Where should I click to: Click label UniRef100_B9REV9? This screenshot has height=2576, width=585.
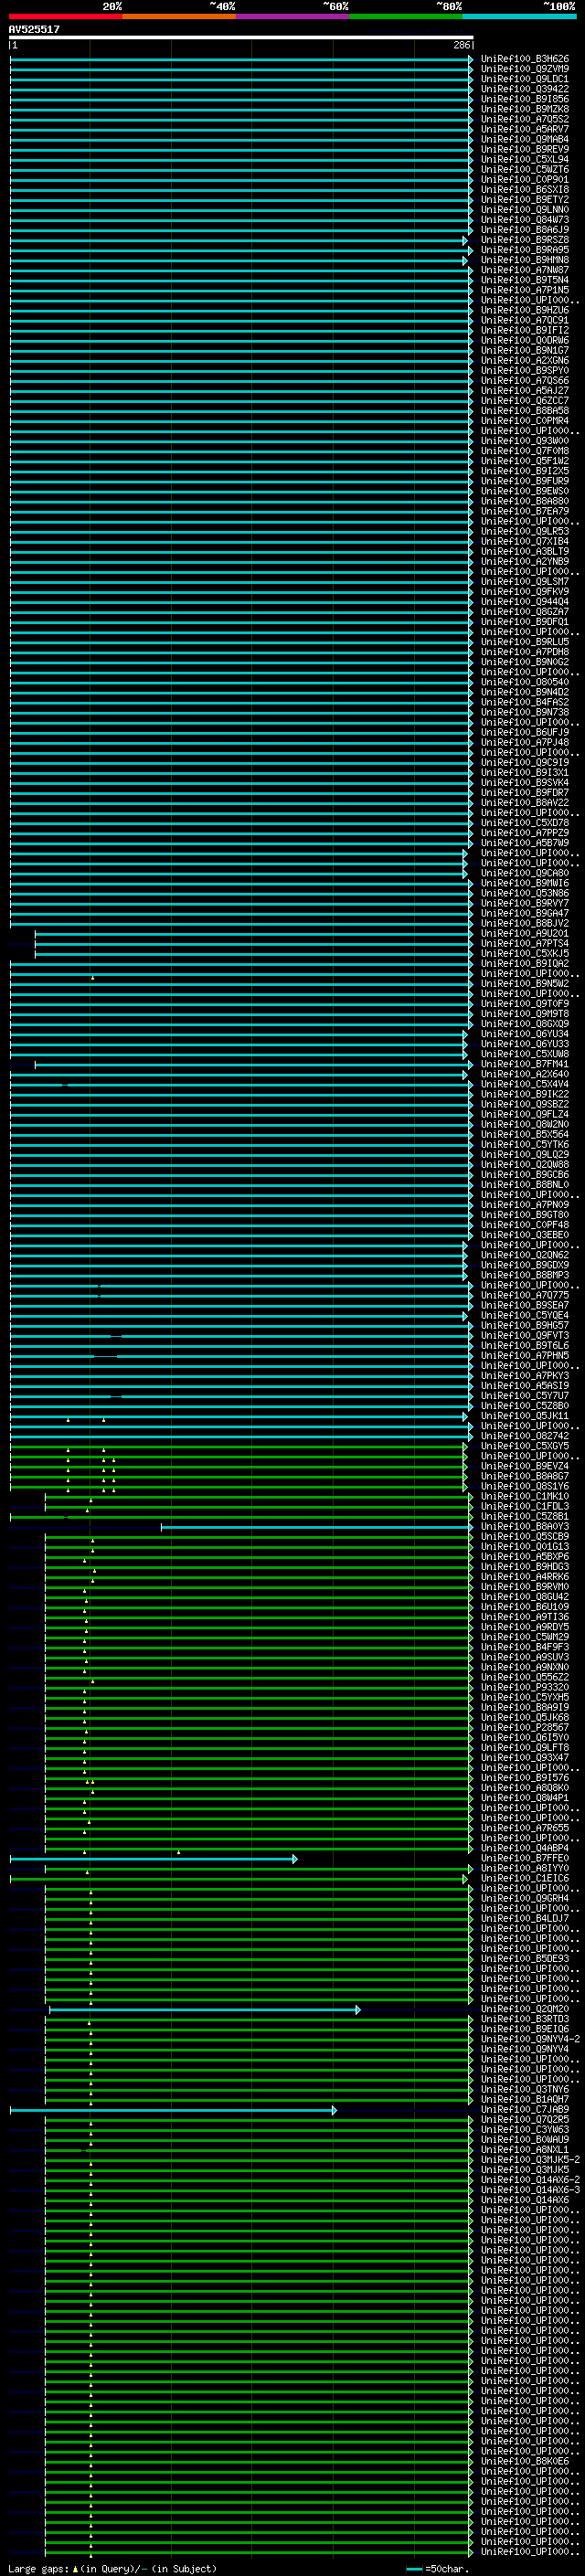pos(525,149)
